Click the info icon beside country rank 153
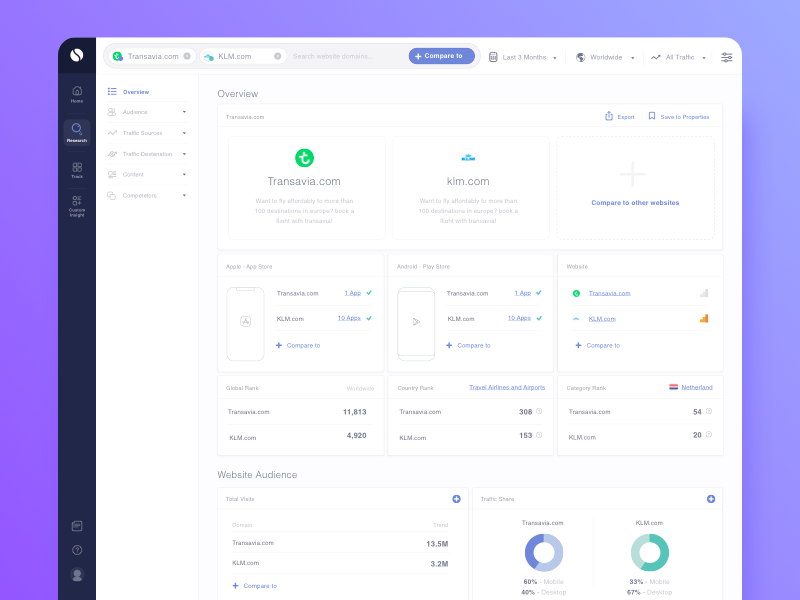800x600 pixels. (x=539, y=435)
